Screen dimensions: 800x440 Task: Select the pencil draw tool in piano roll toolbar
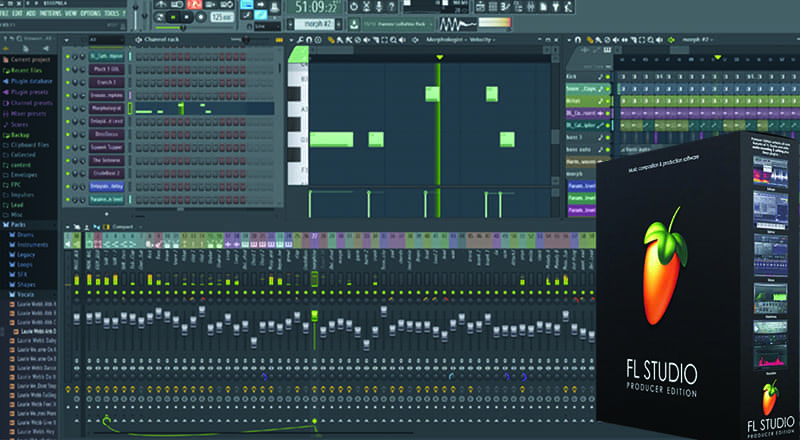331,40
